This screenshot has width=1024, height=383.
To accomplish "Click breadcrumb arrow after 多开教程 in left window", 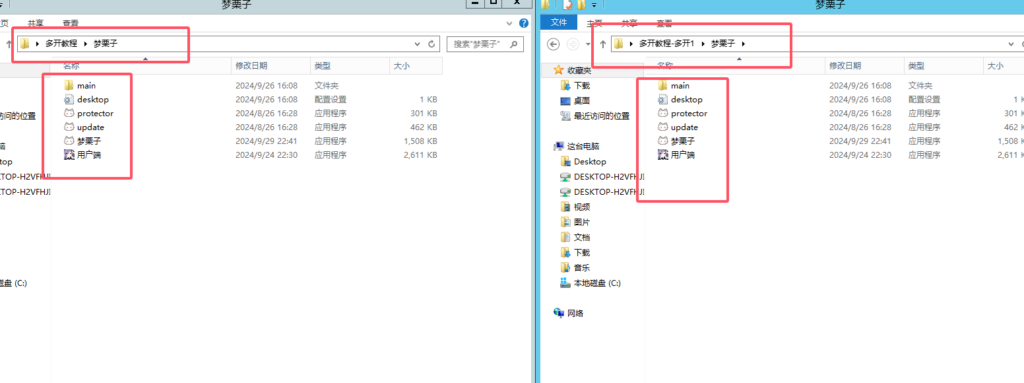I will coord(86,44).
